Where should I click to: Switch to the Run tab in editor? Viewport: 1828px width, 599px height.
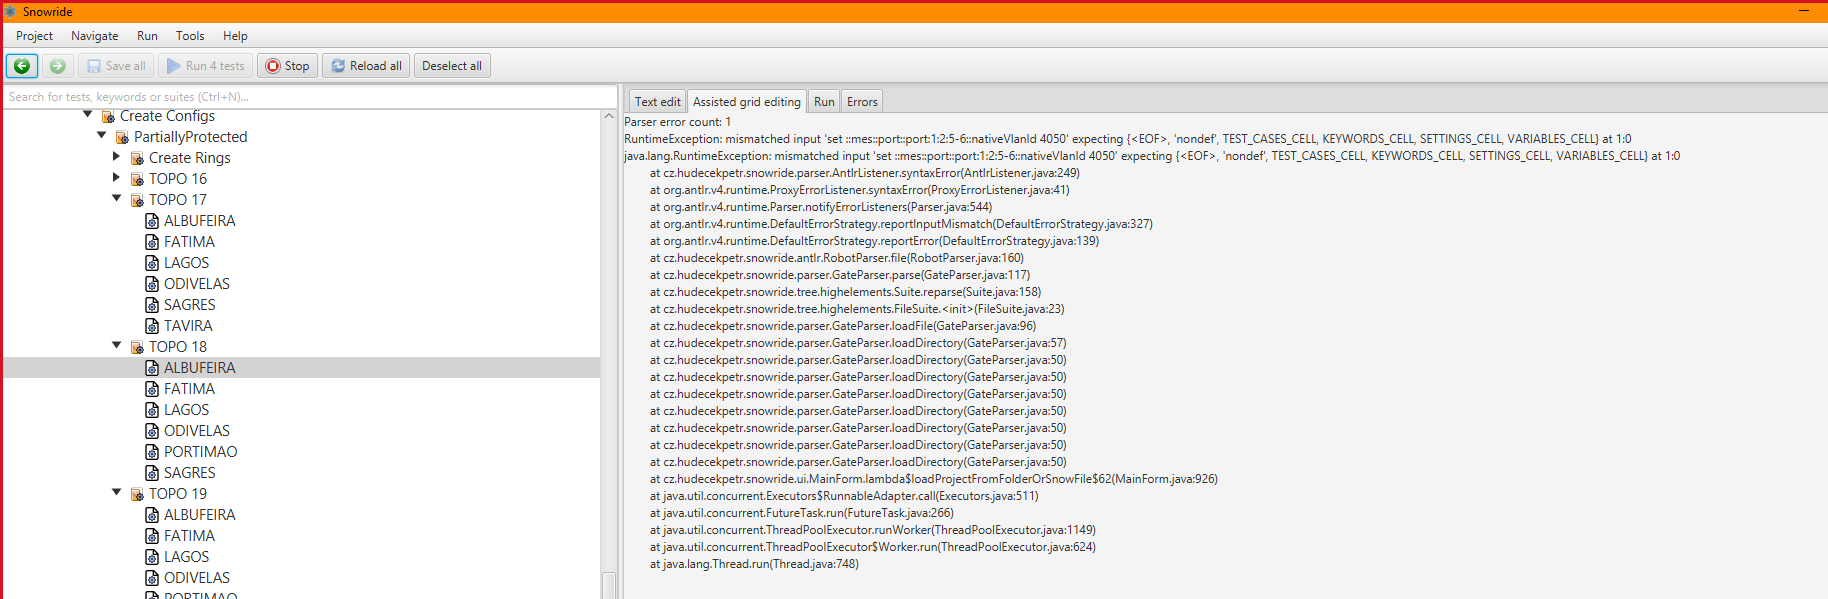(824, 102)
